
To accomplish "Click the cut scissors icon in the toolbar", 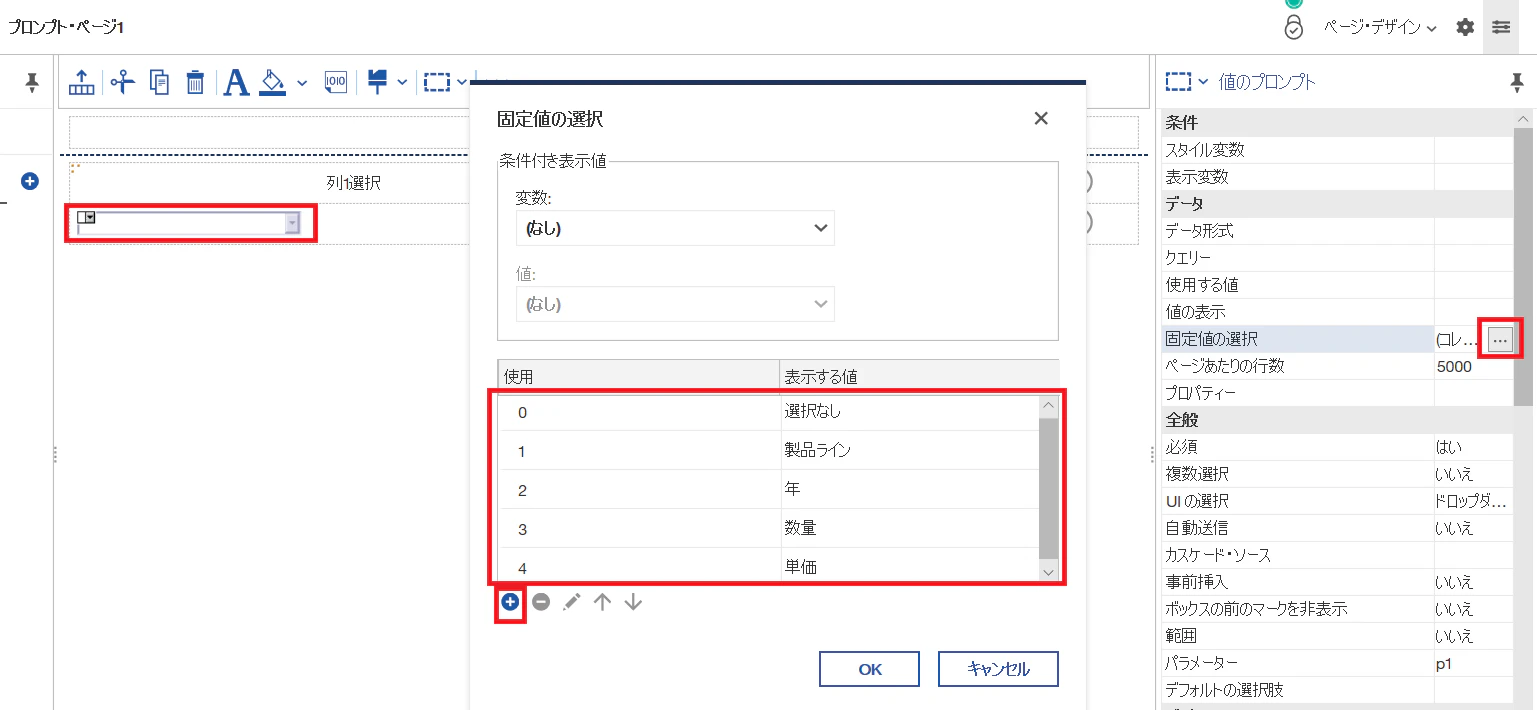I will tap(122, 82).
